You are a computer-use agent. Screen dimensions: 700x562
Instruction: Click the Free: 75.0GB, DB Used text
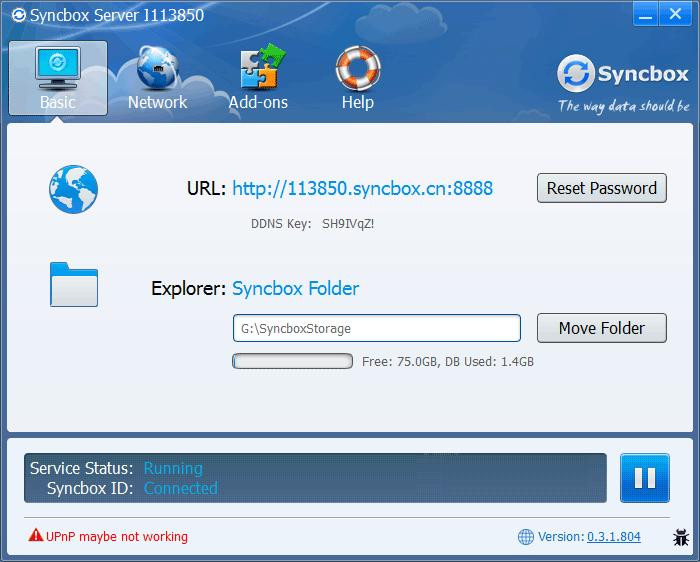448,362
